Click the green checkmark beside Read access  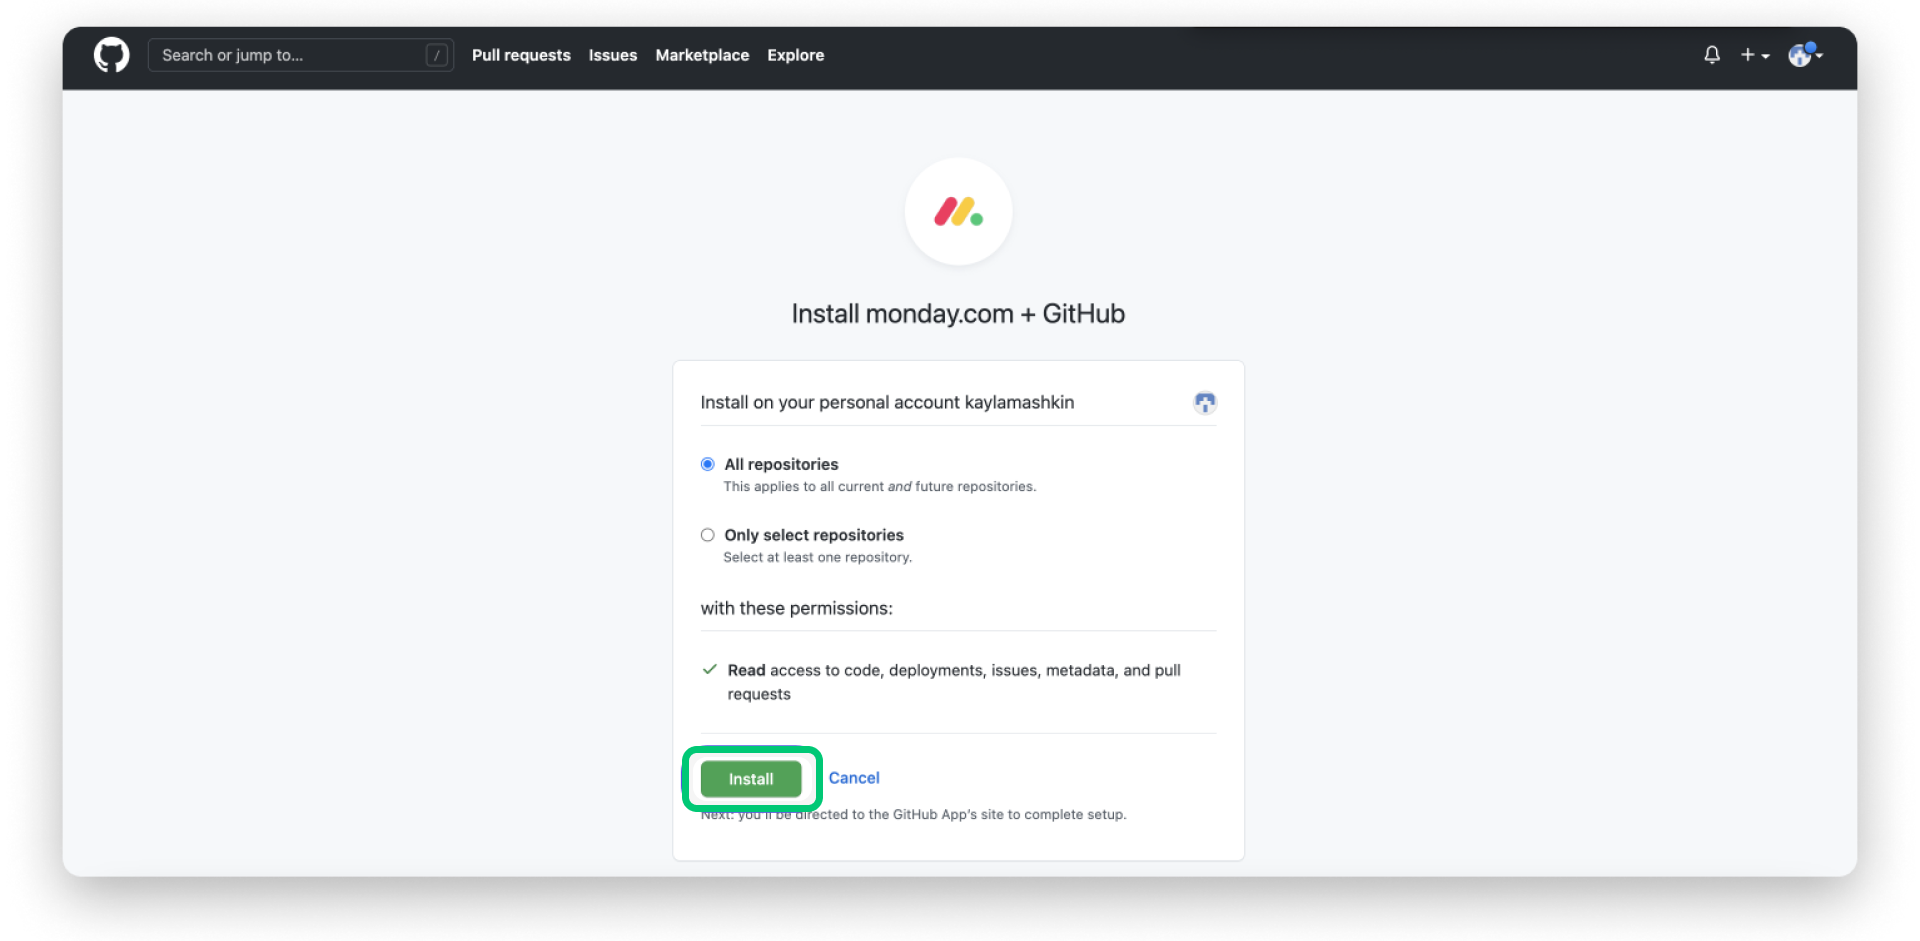pos(709,668)
